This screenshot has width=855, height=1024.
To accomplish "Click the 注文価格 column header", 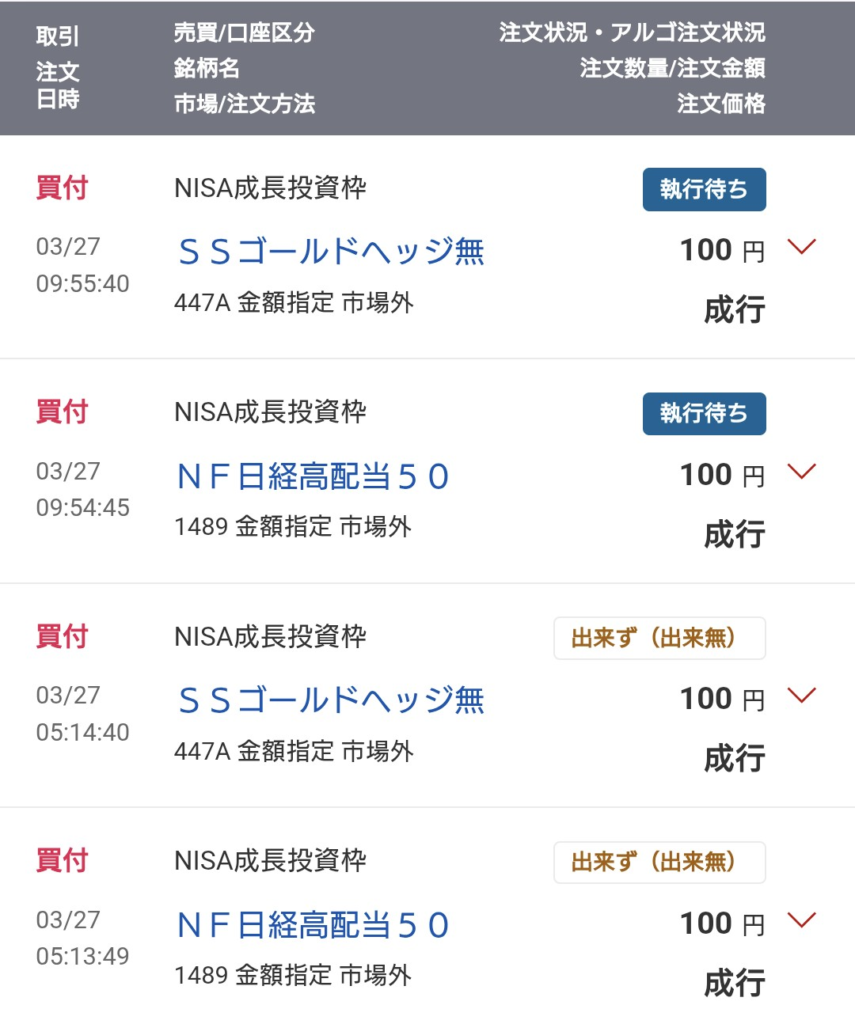I will [x=721, y=103].
